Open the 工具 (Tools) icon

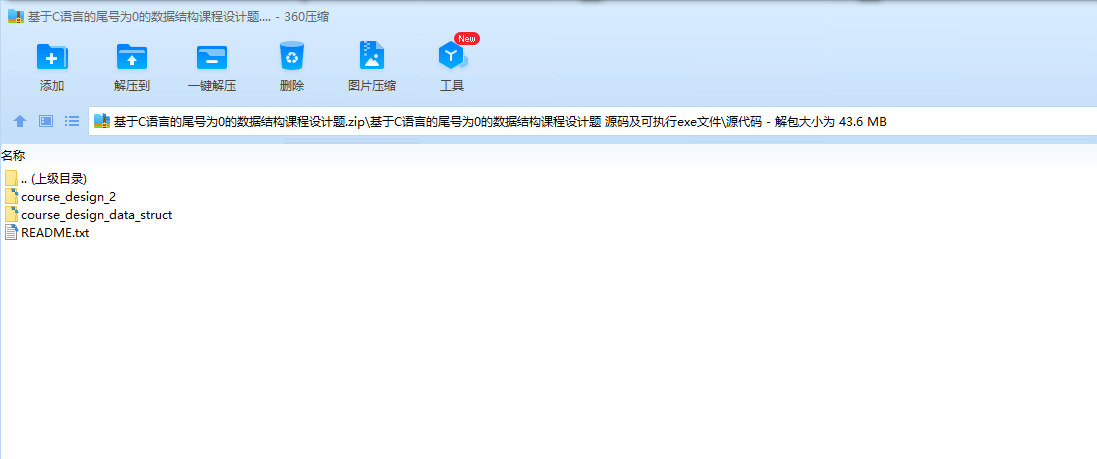point(452,56)
